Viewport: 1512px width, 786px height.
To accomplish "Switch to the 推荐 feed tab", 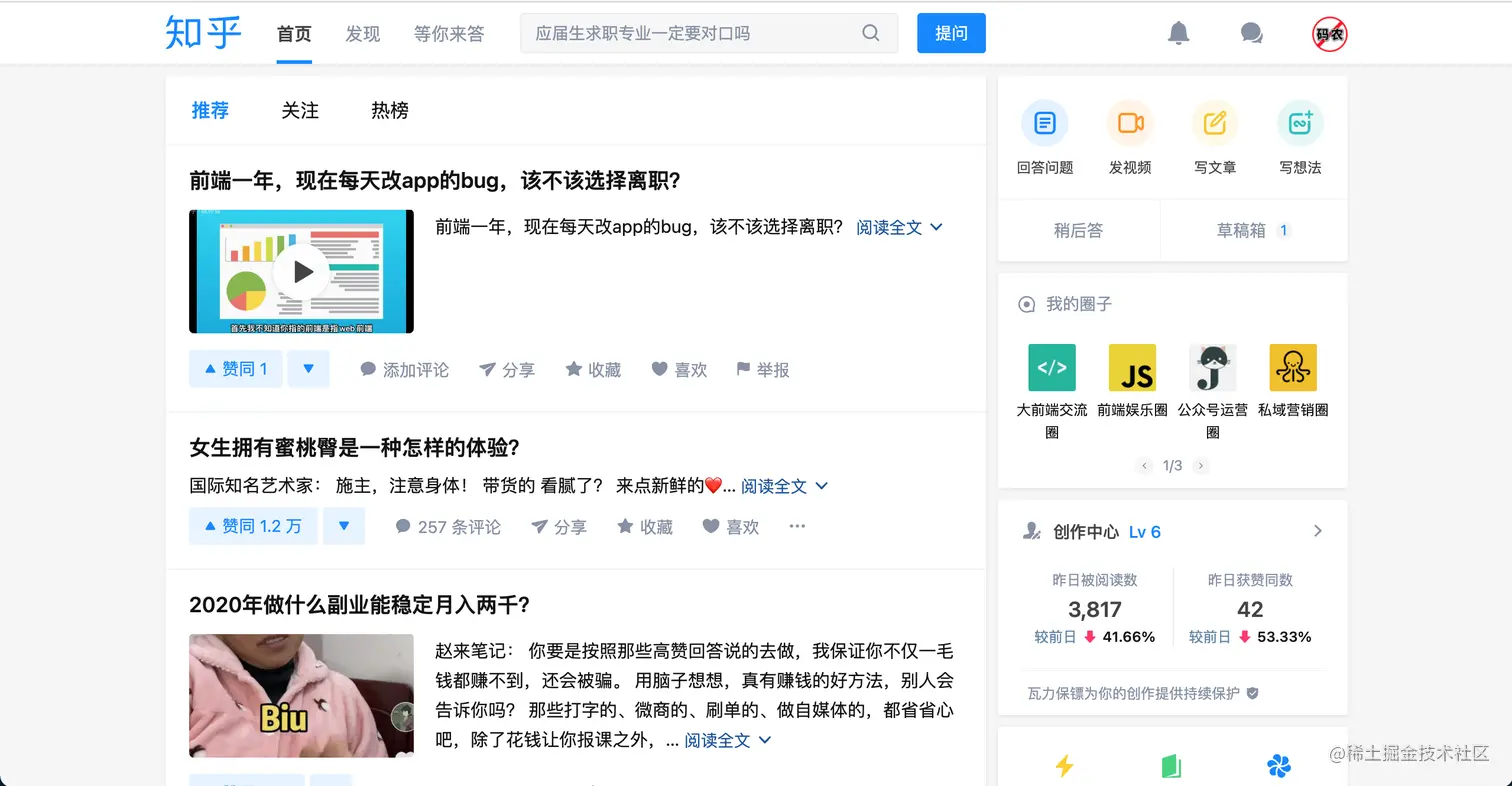I will click(210, 110).
